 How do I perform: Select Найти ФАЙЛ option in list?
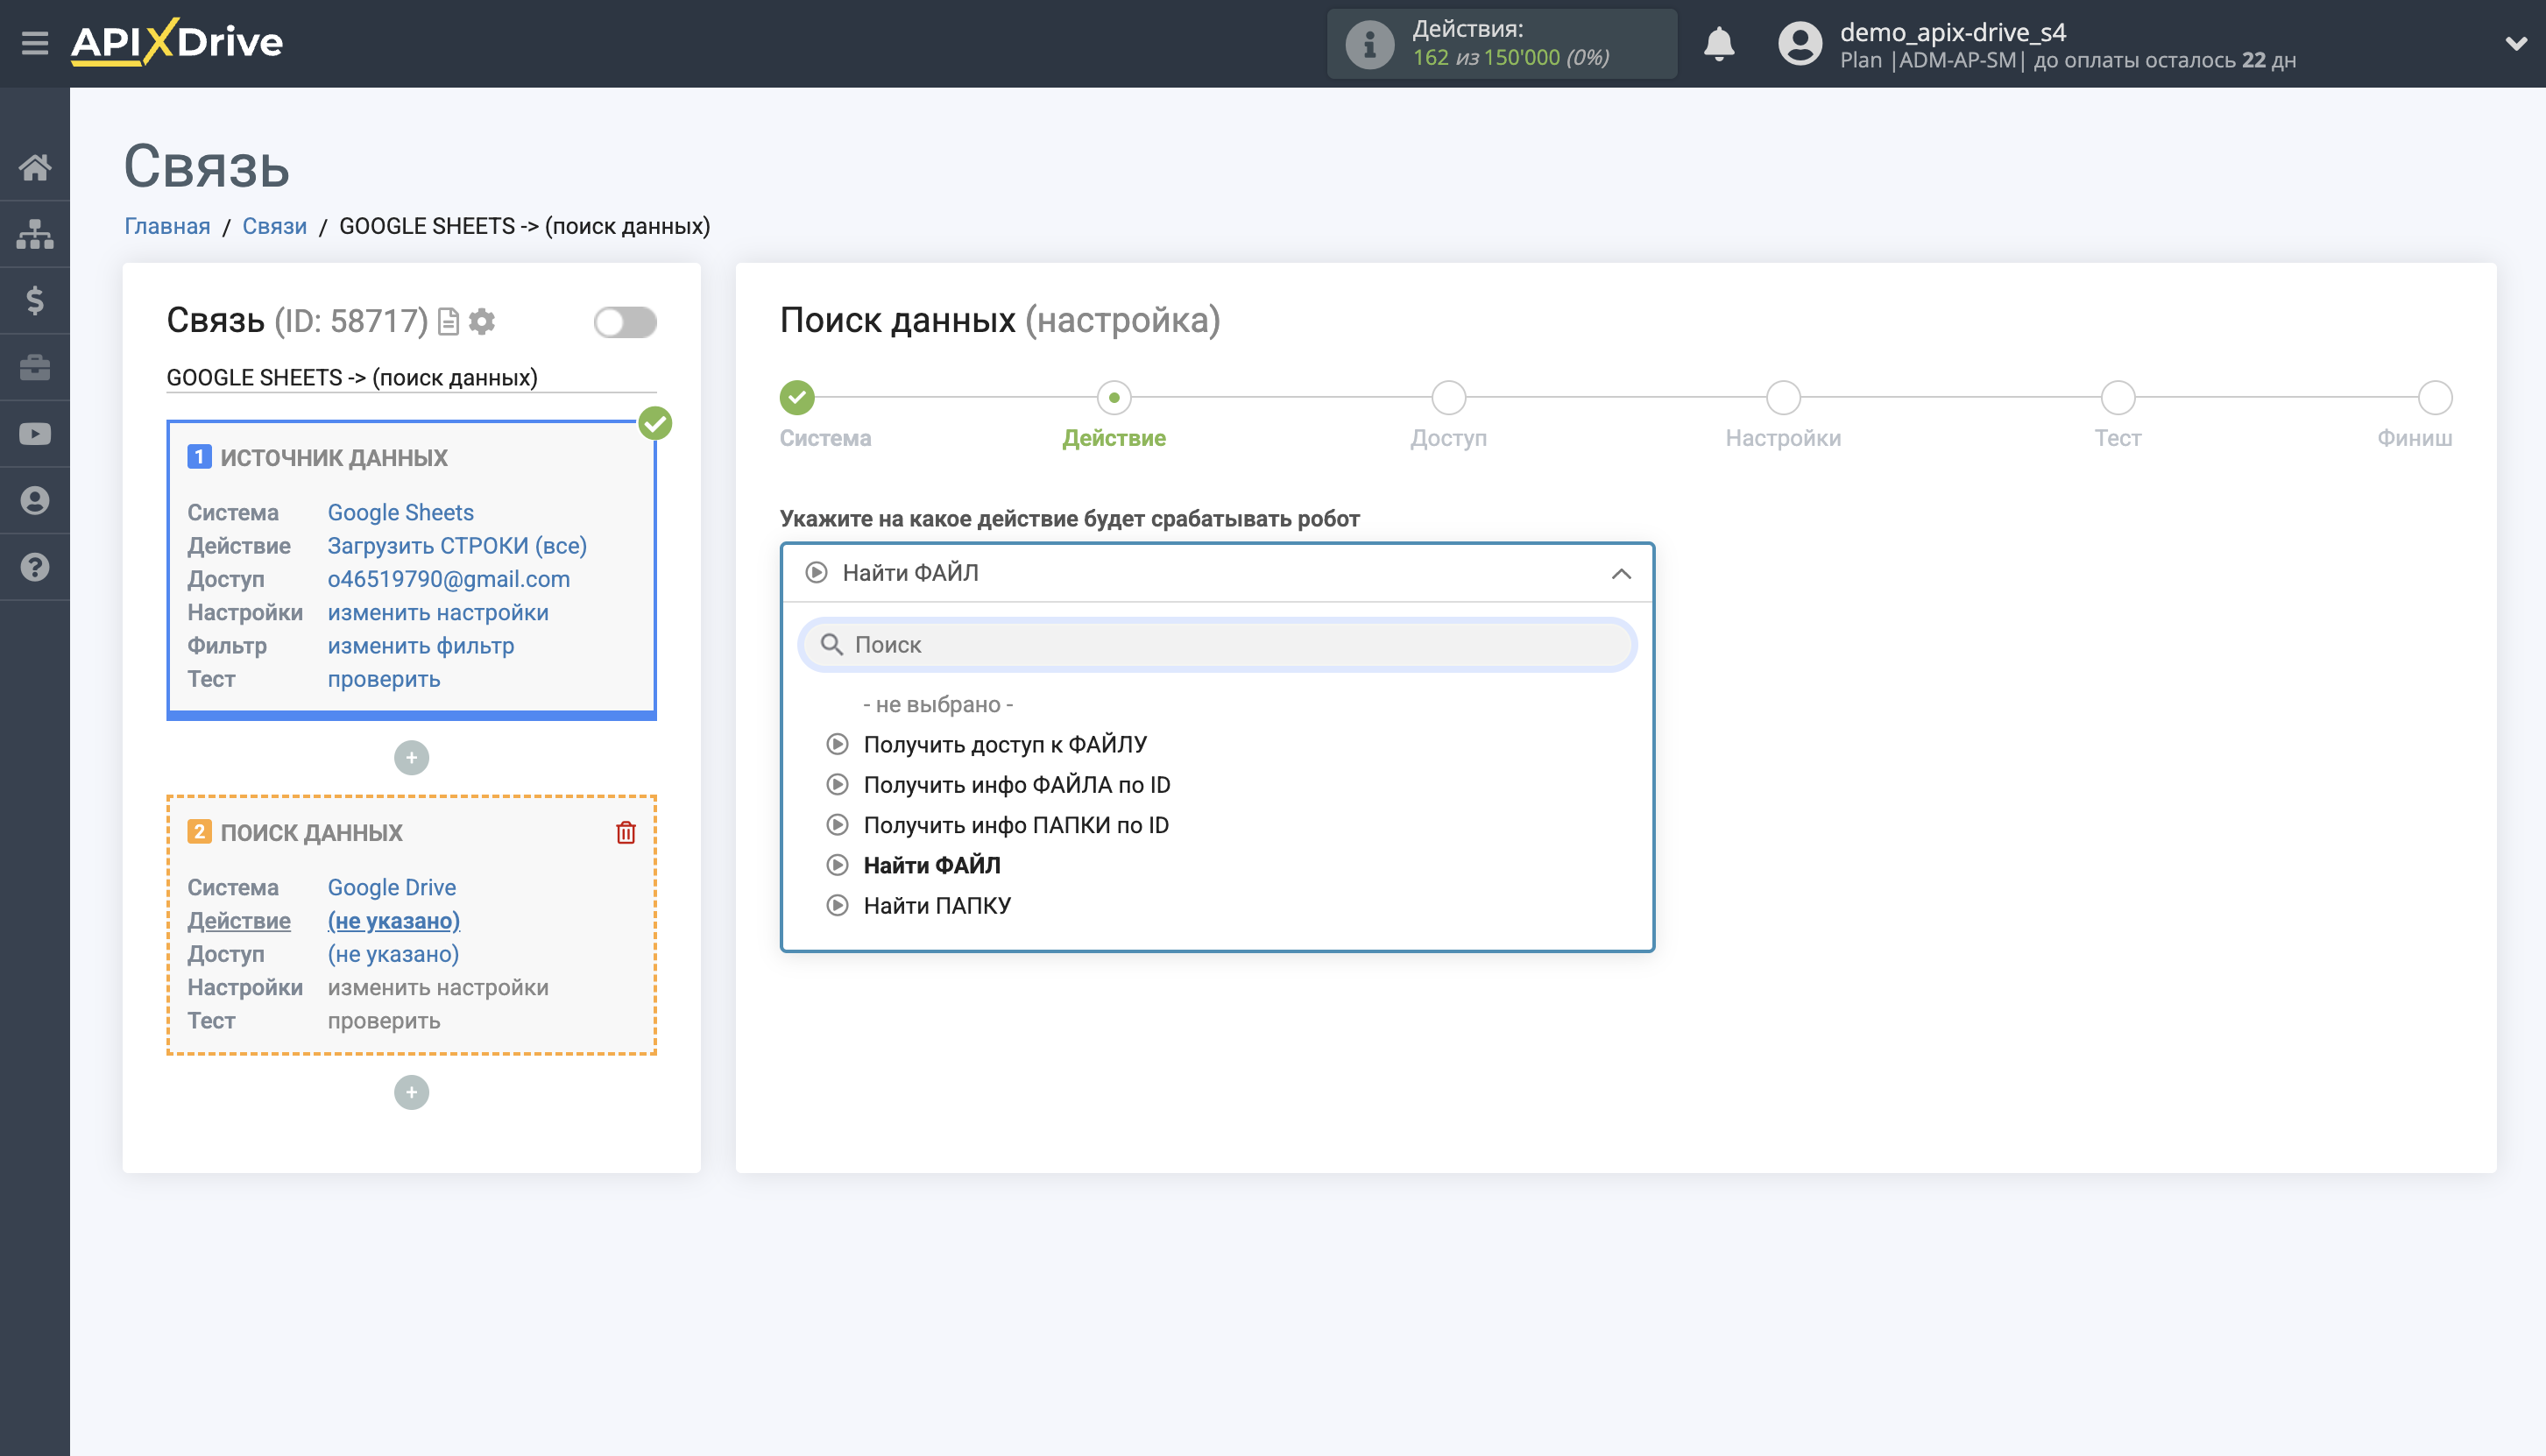coord(932,865)
